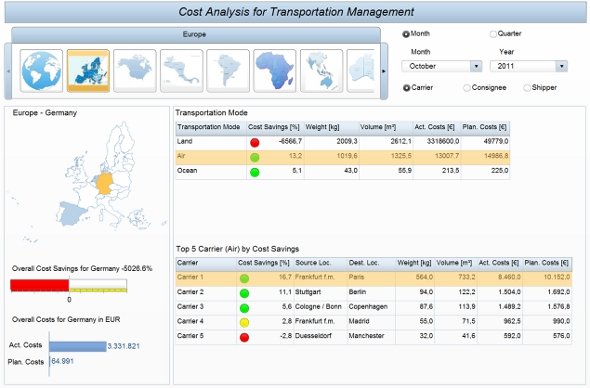
Task: Choose the North America map icon
Action: point(135,71)
